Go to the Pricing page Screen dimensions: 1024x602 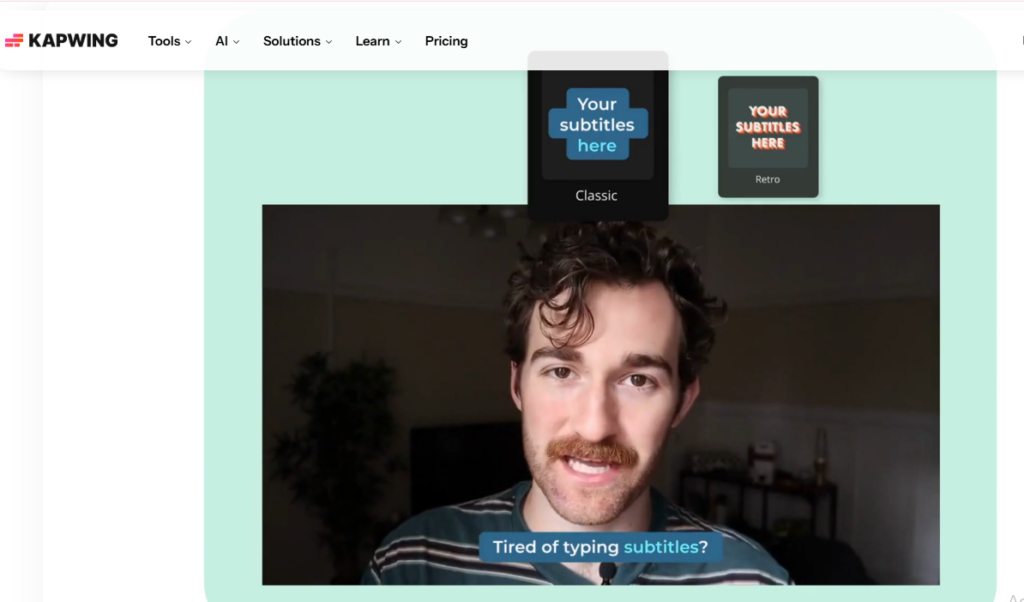[446, 41]
